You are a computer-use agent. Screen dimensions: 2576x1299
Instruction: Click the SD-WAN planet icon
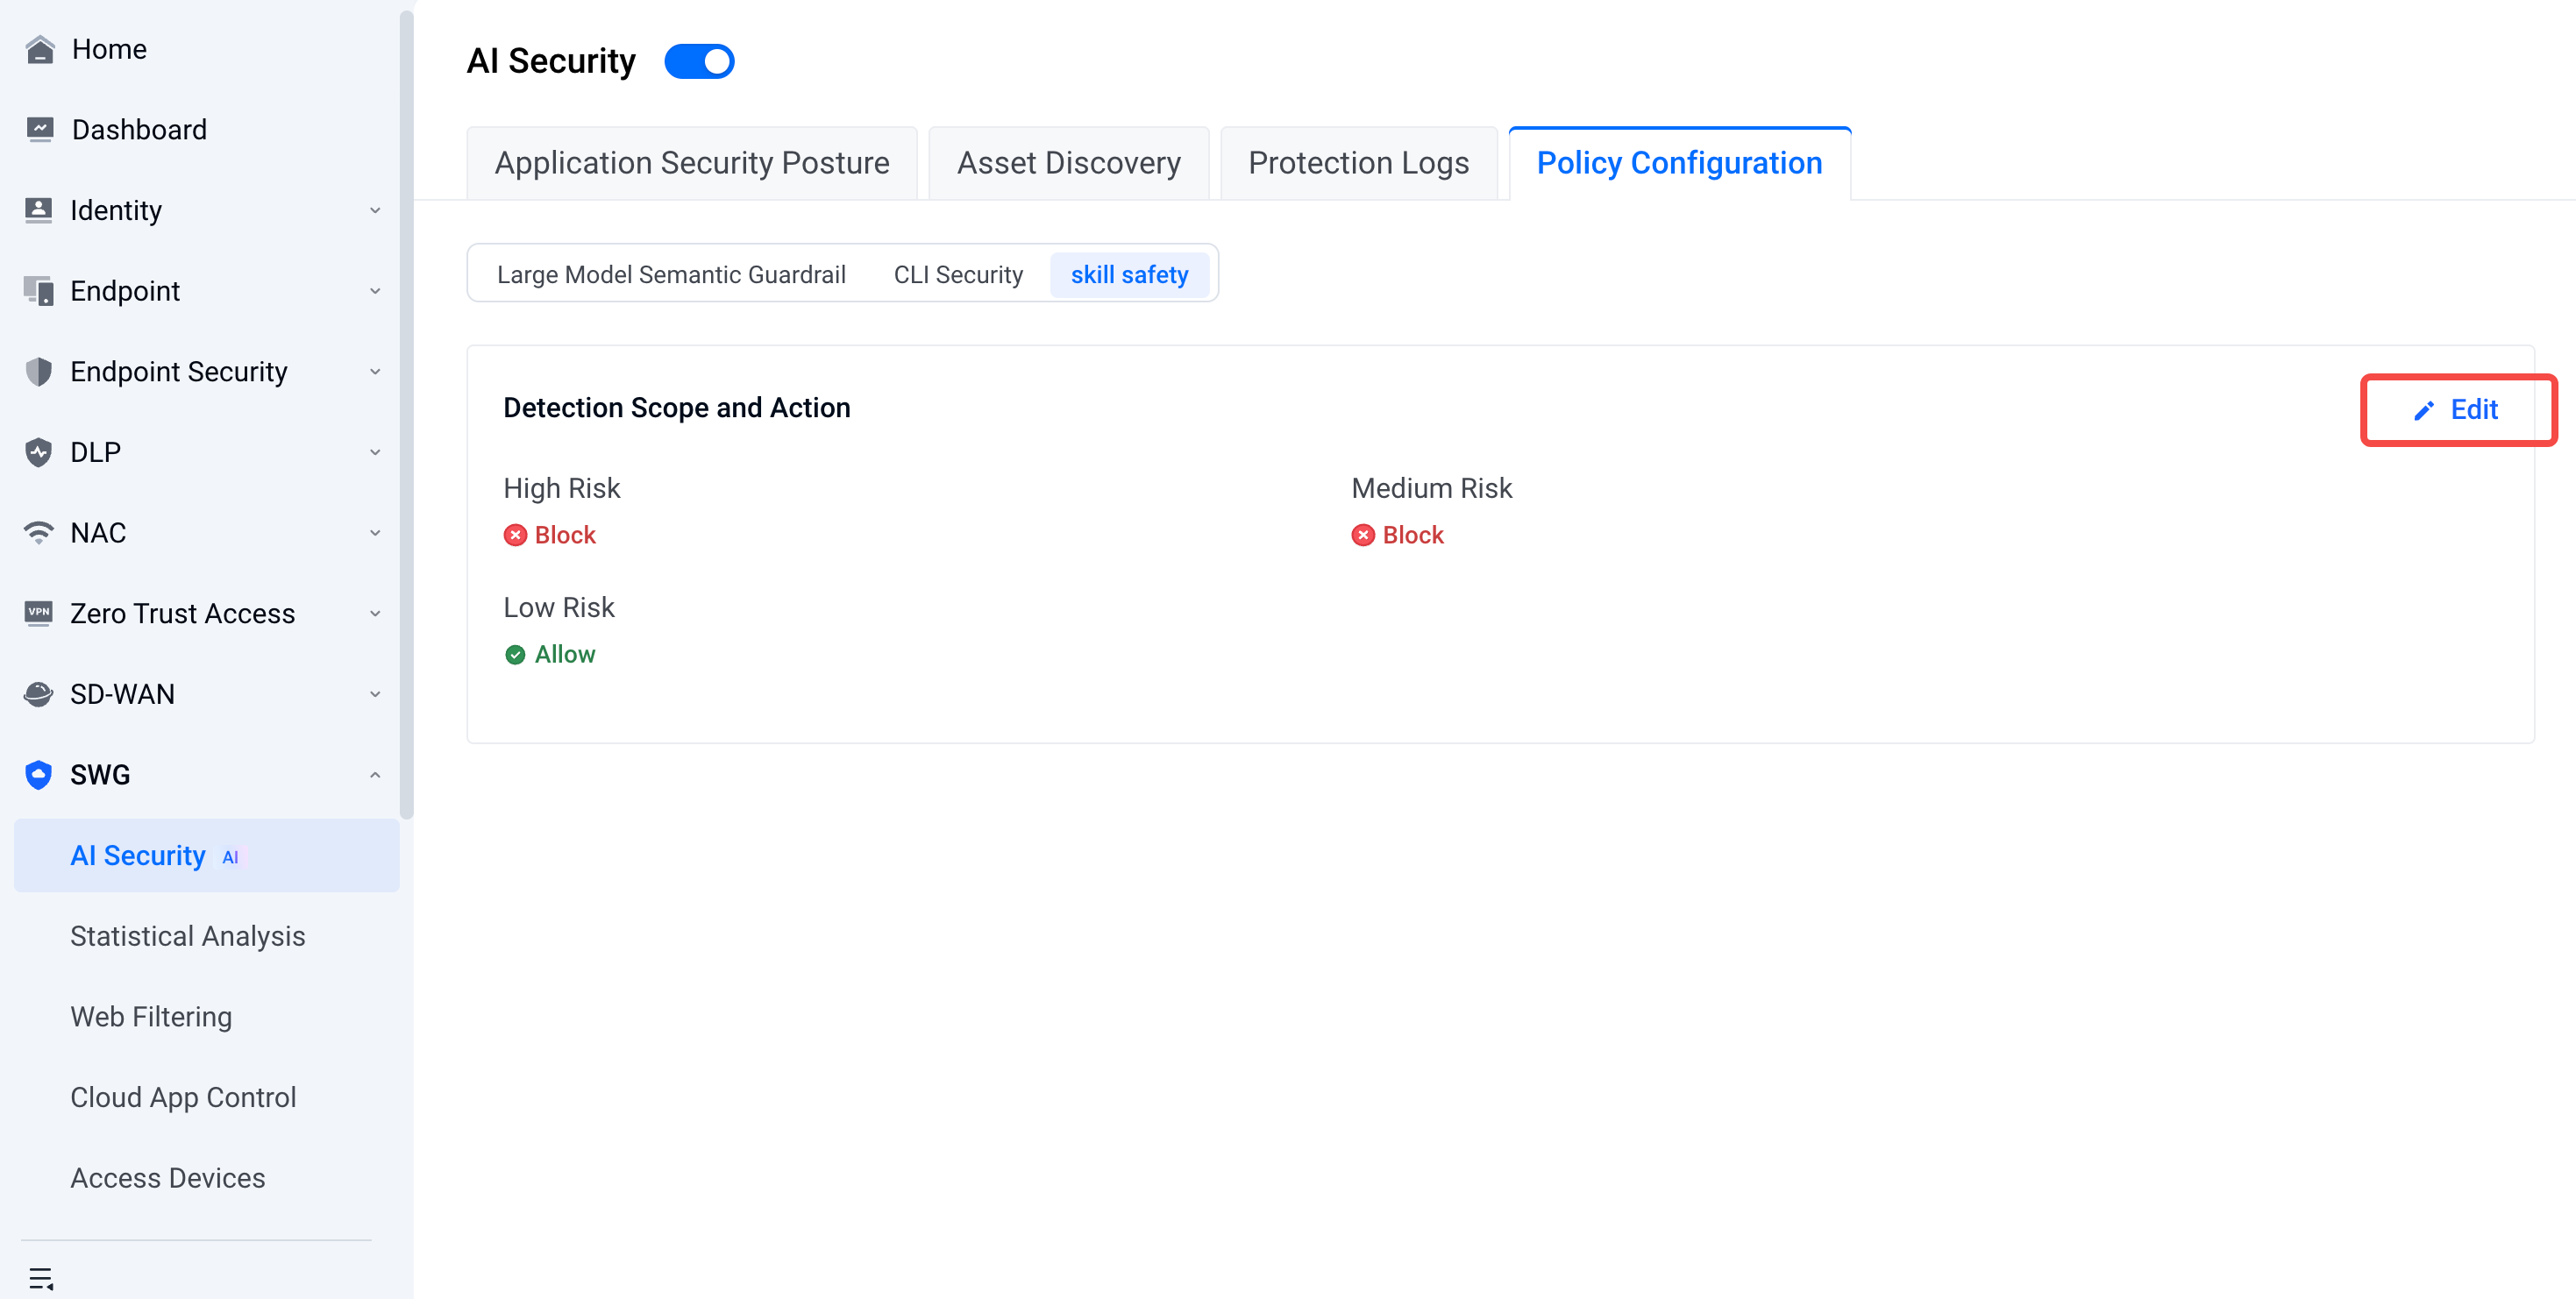click(x=39, y=694)
